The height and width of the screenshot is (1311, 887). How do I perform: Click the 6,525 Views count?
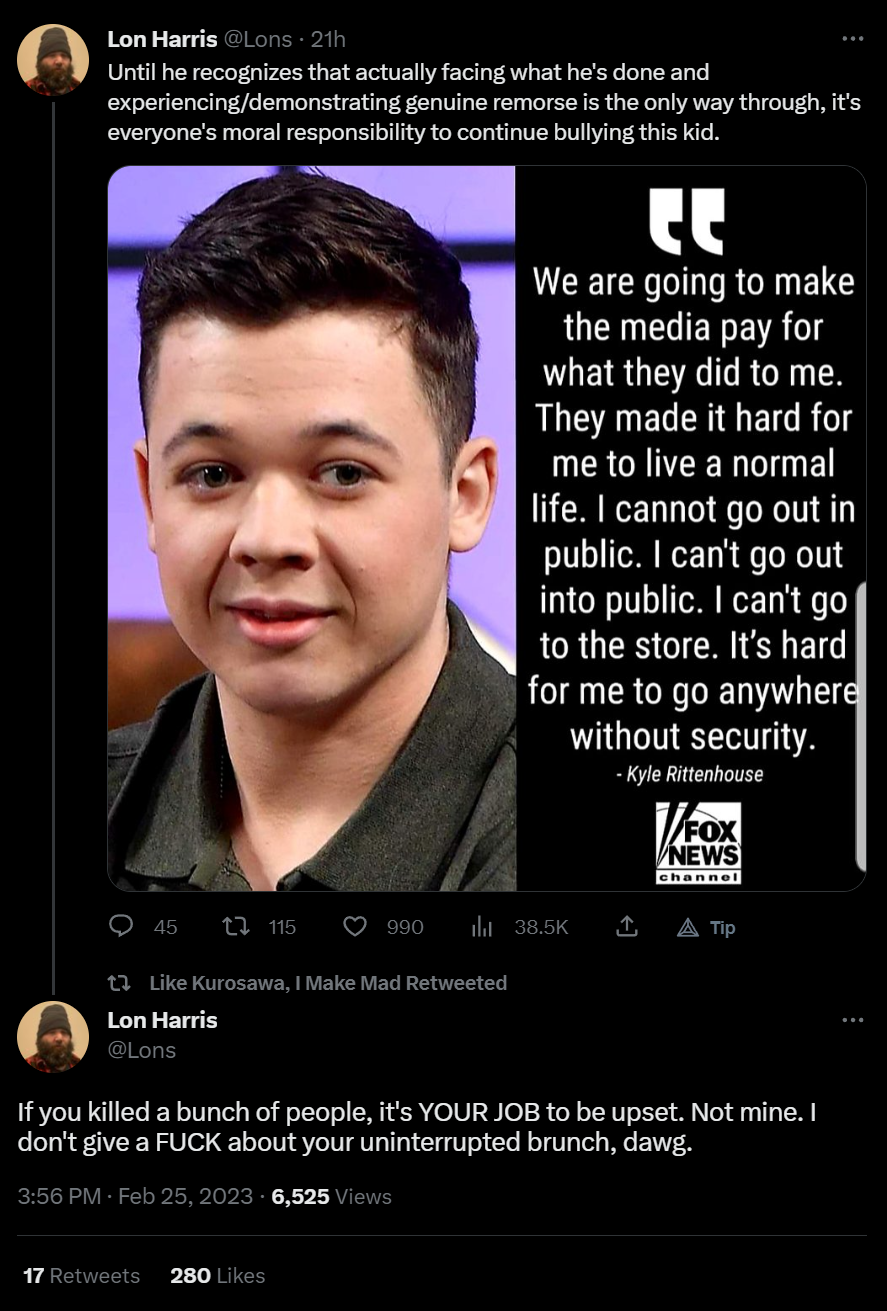[332, 1196]
